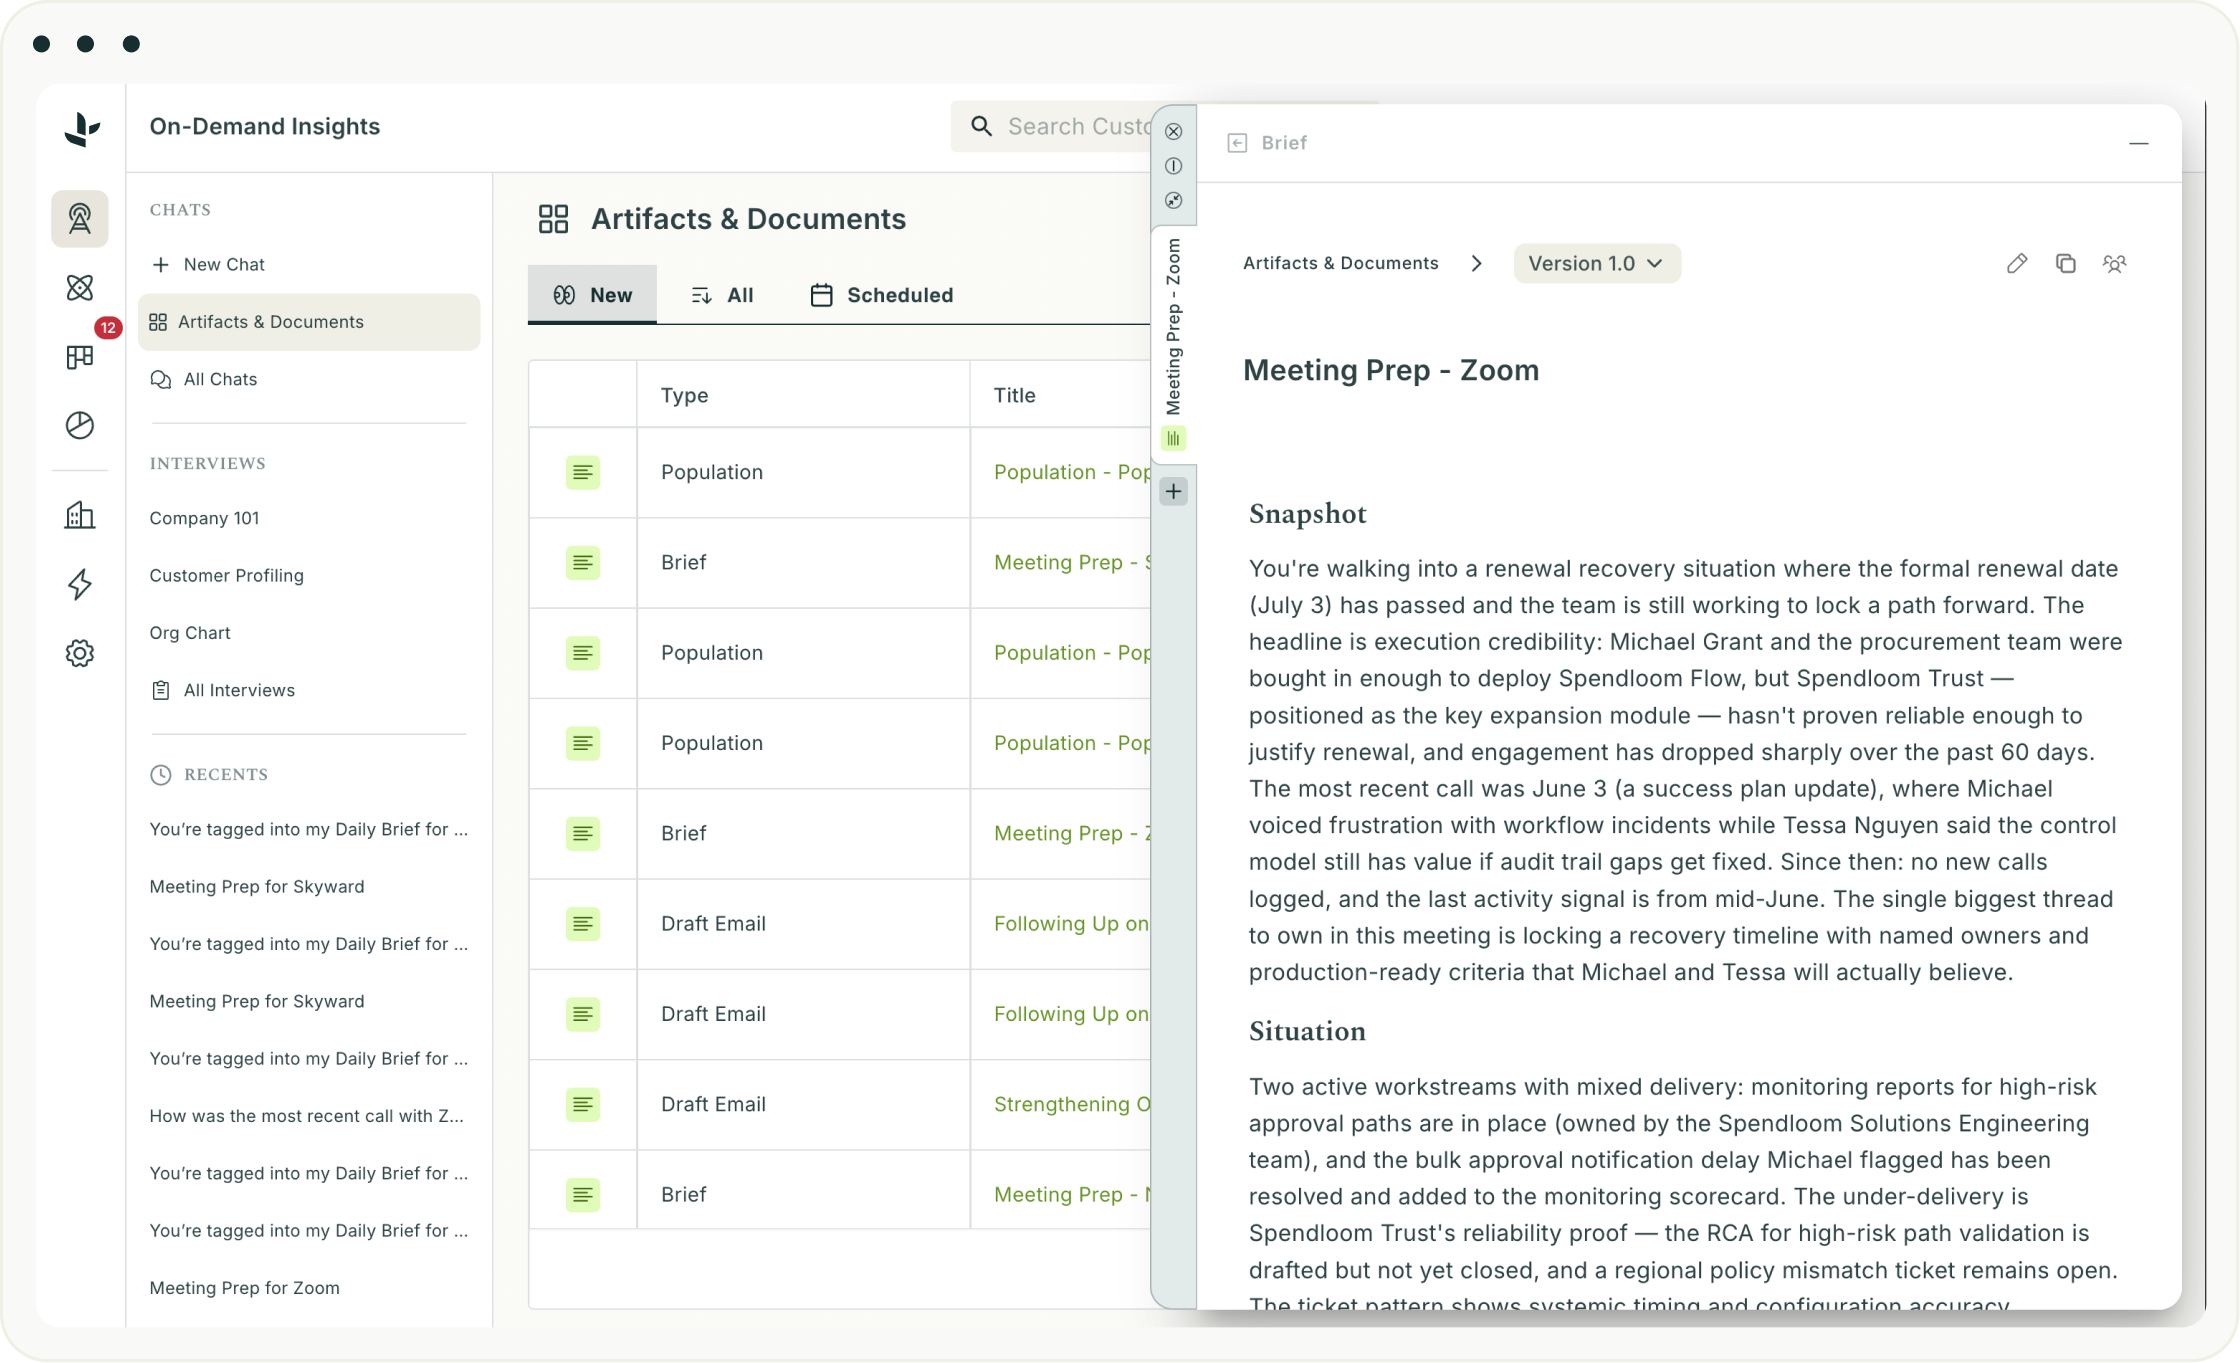Click the search magnifier icon

pos(982,126)
